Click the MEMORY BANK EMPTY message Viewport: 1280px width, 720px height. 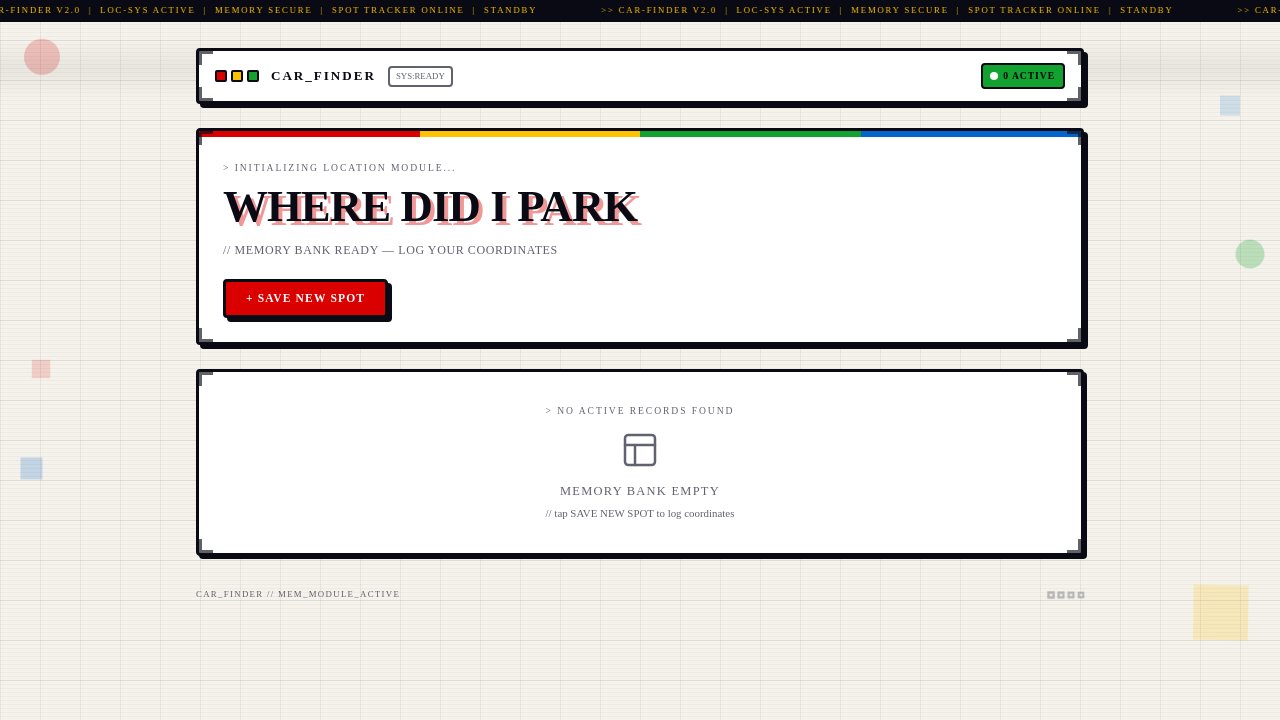[640, 491]
